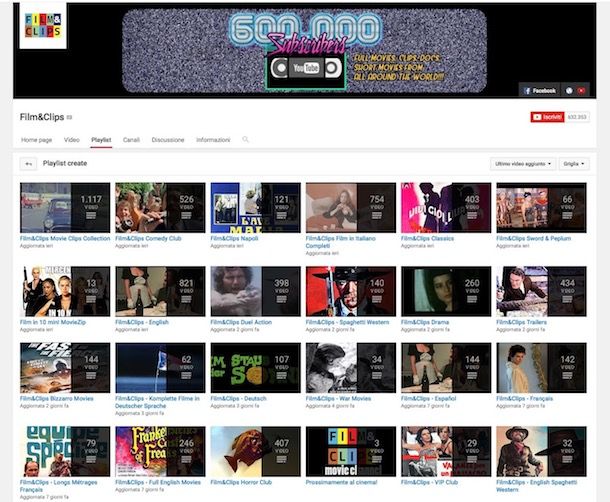Open the Discussione tab
610x502 pixels.
click(168, 140)
